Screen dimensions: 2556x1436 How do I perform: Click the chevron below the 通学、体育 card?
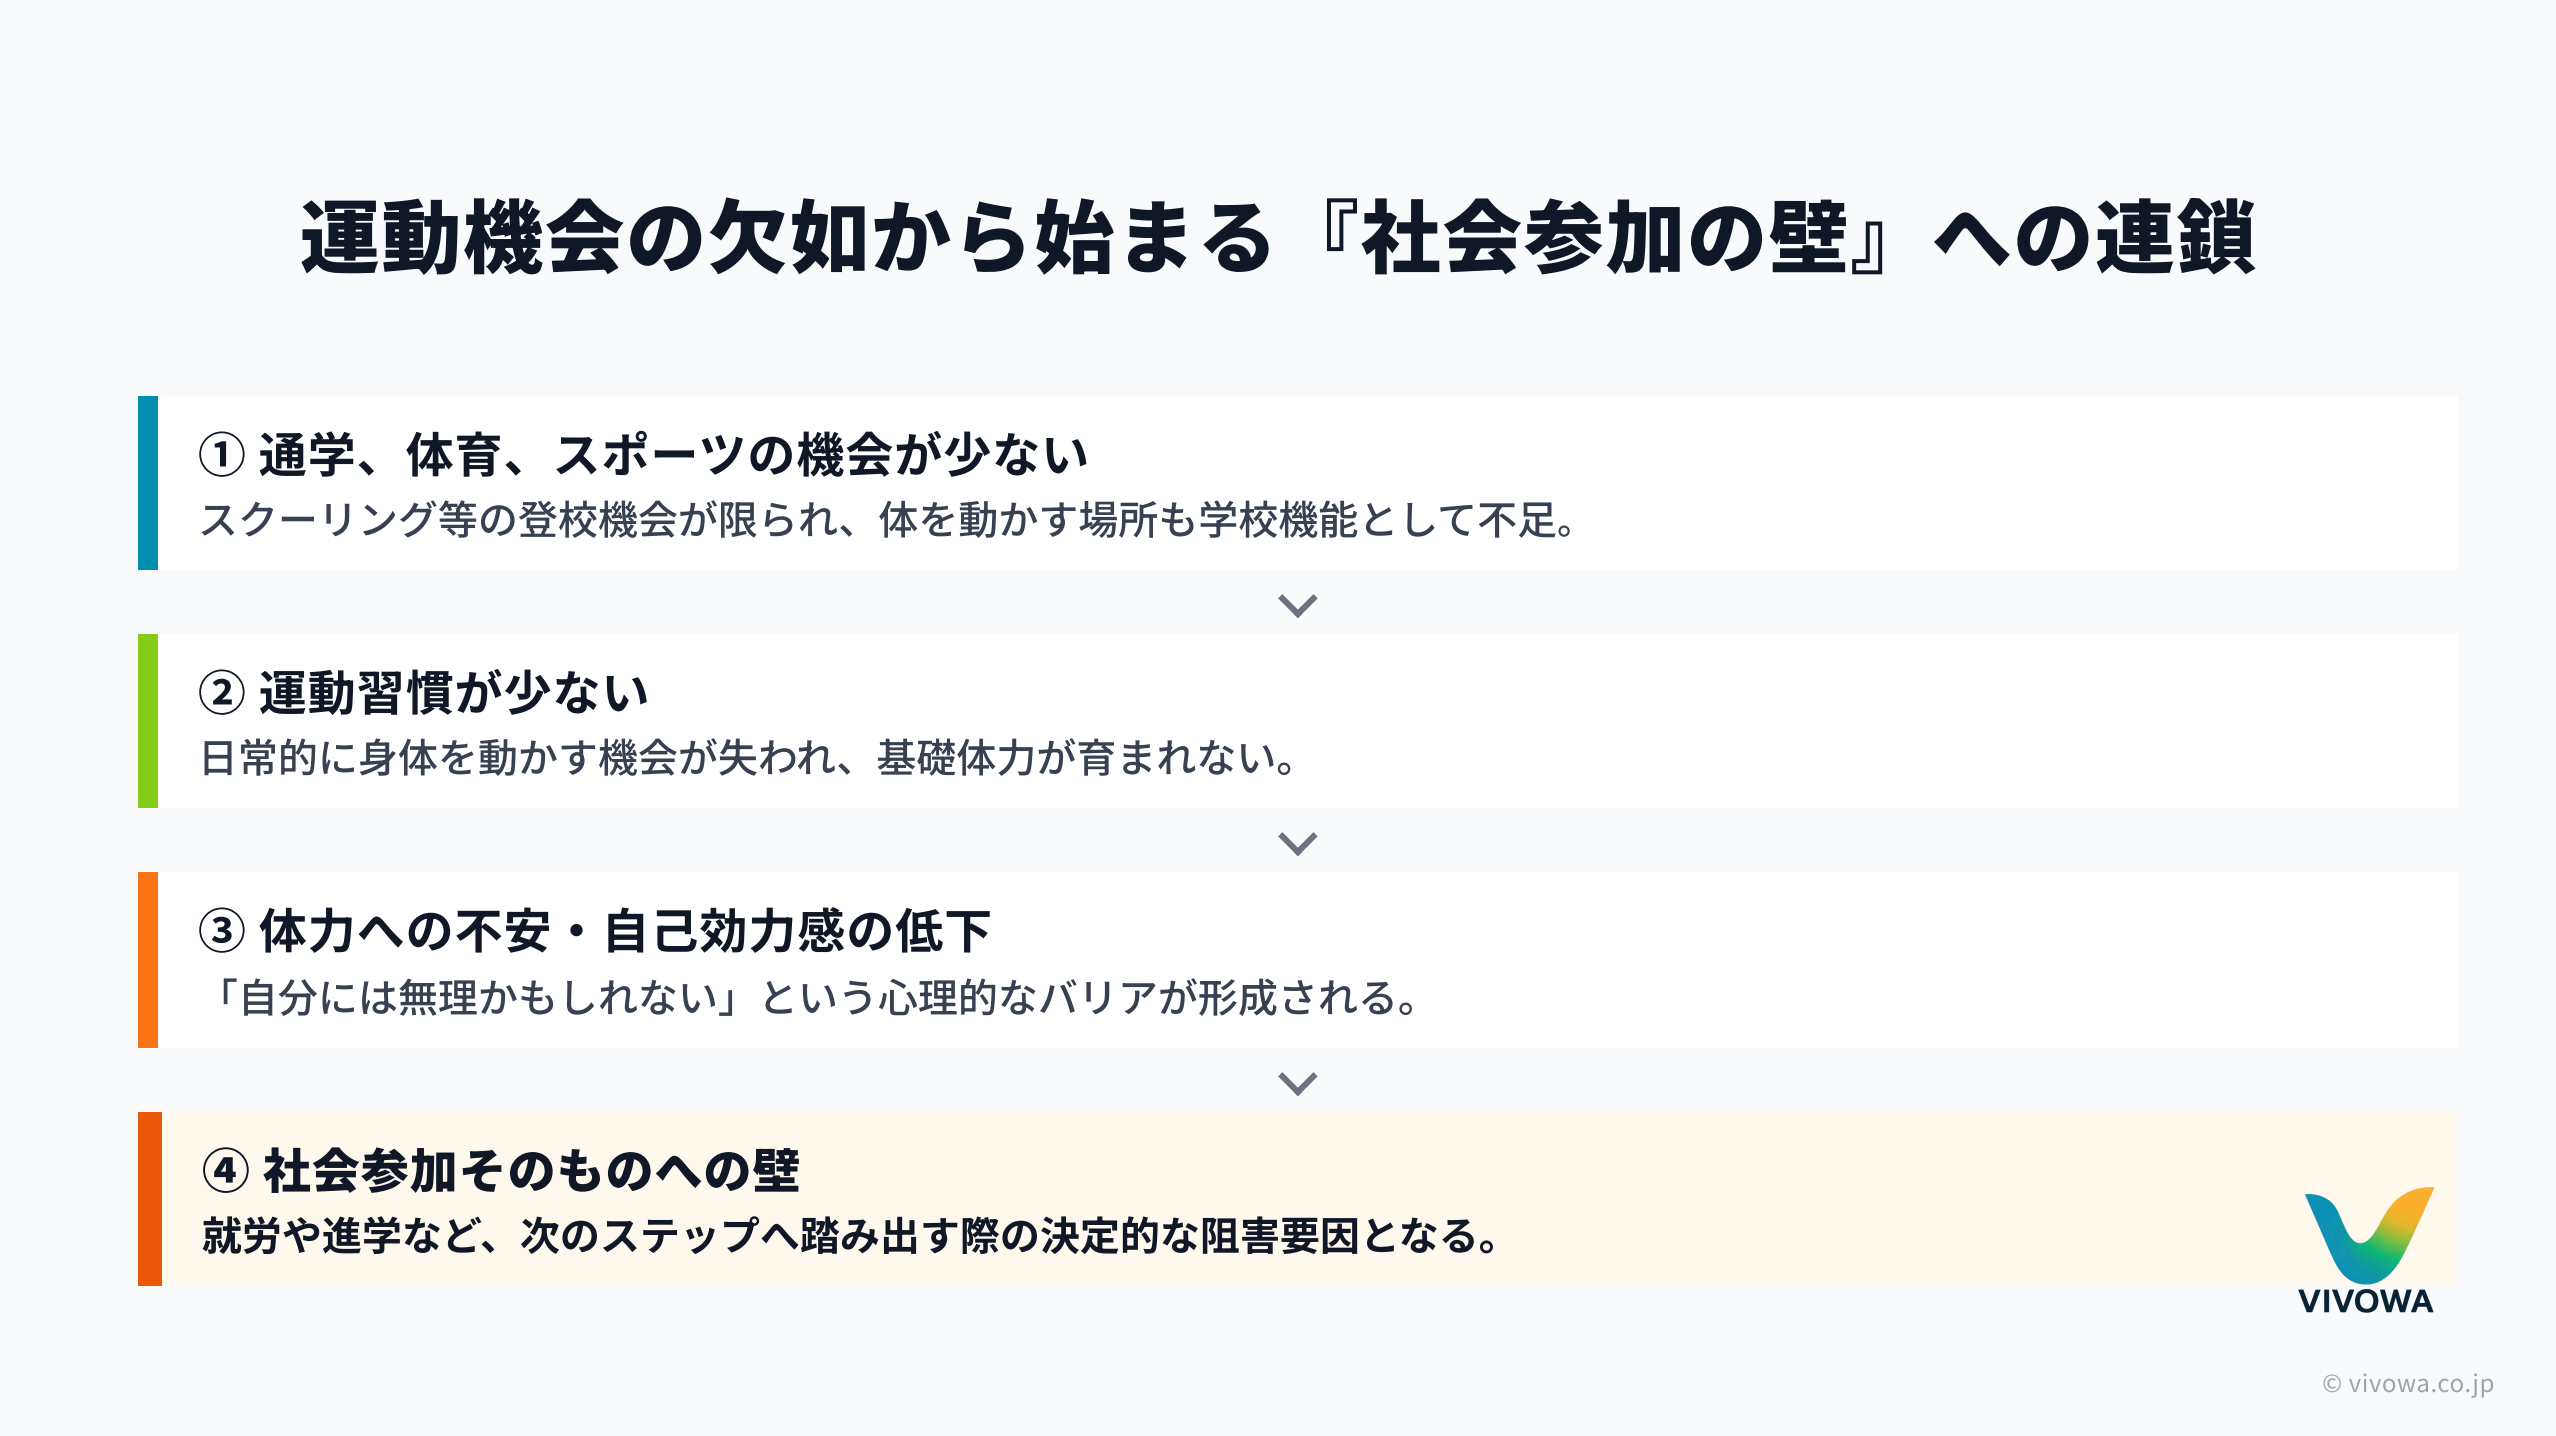point(1297,605)
